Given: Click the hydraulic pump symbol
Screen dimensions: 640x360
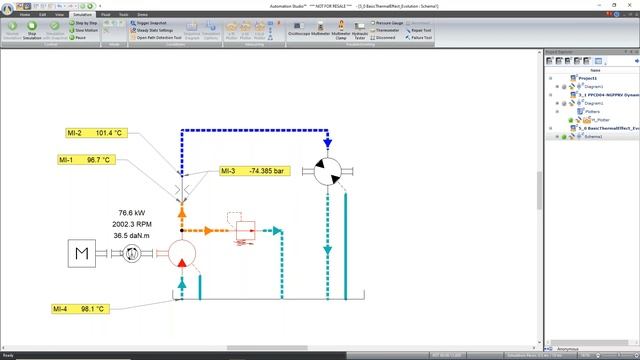Looking at the screenshot, I should point(182,253).
